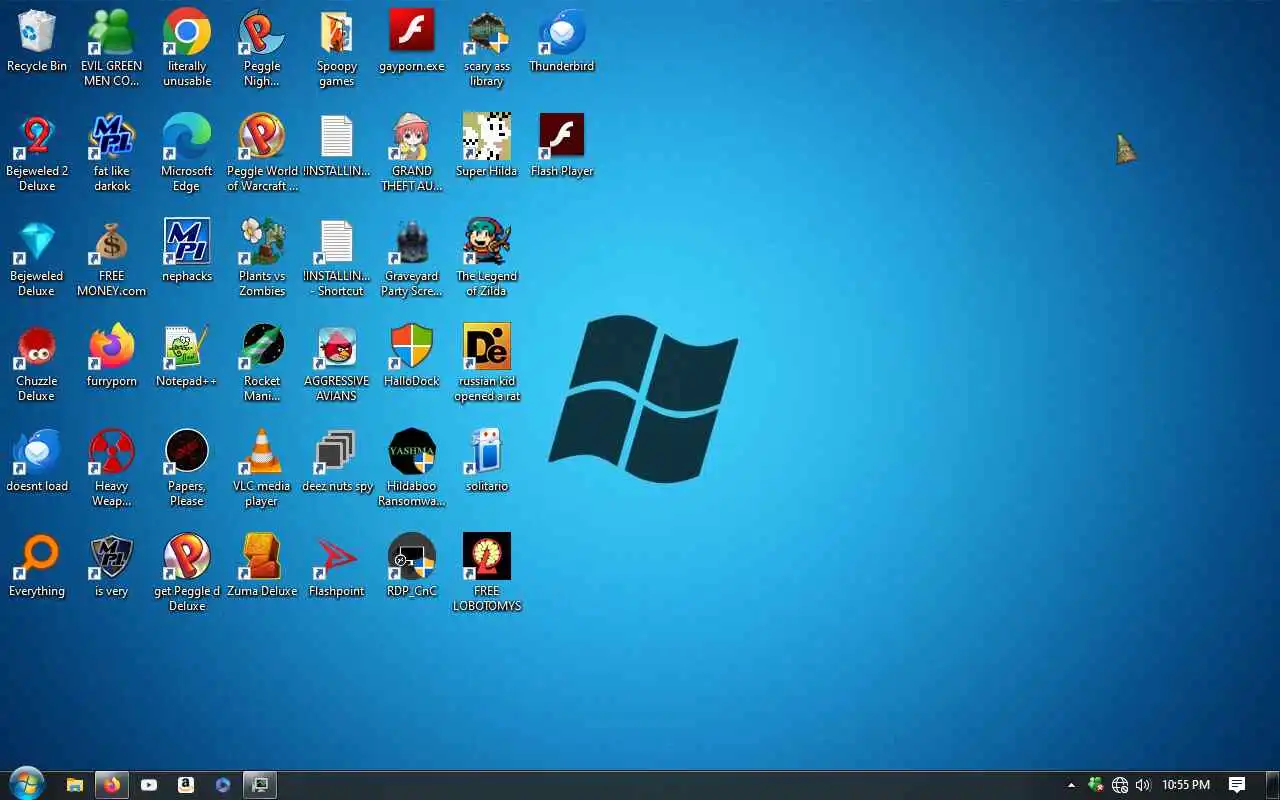Show hidden system tray icons
This screenshot has width=1280, height=800.
(x=1071, y=785)
